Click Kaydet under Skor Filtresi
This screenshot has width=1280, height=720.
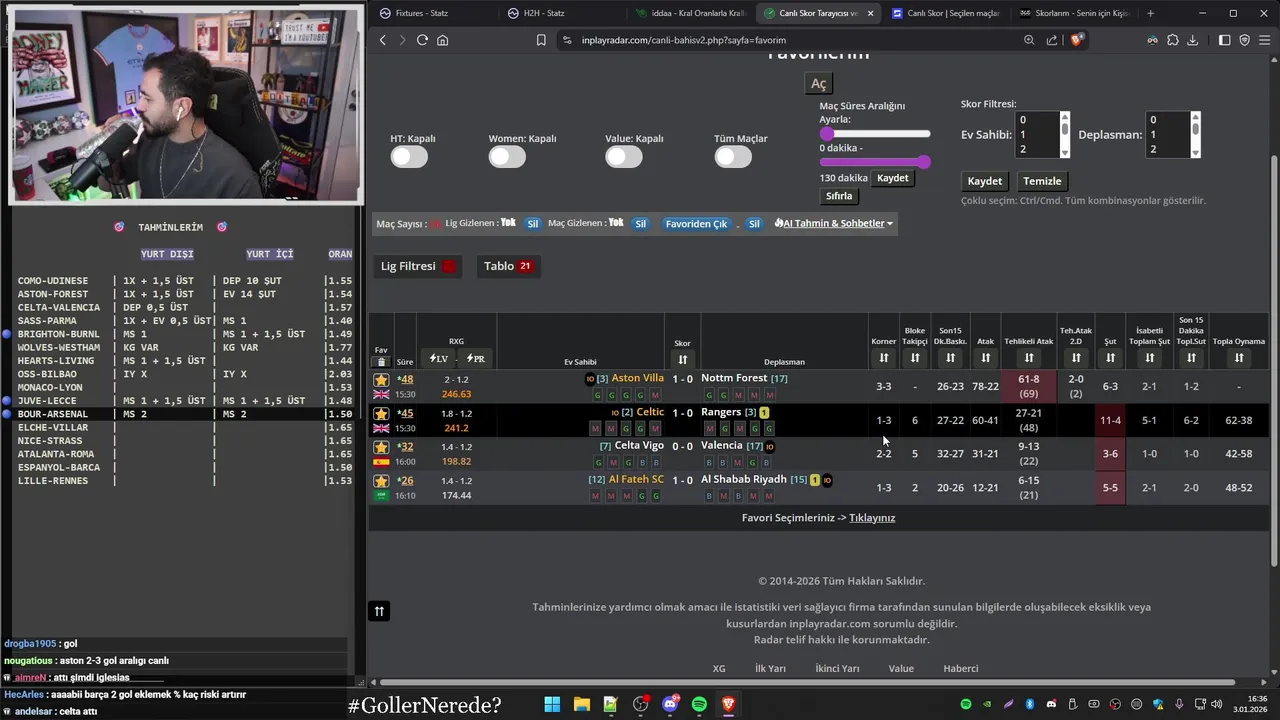tap(985, 181)
